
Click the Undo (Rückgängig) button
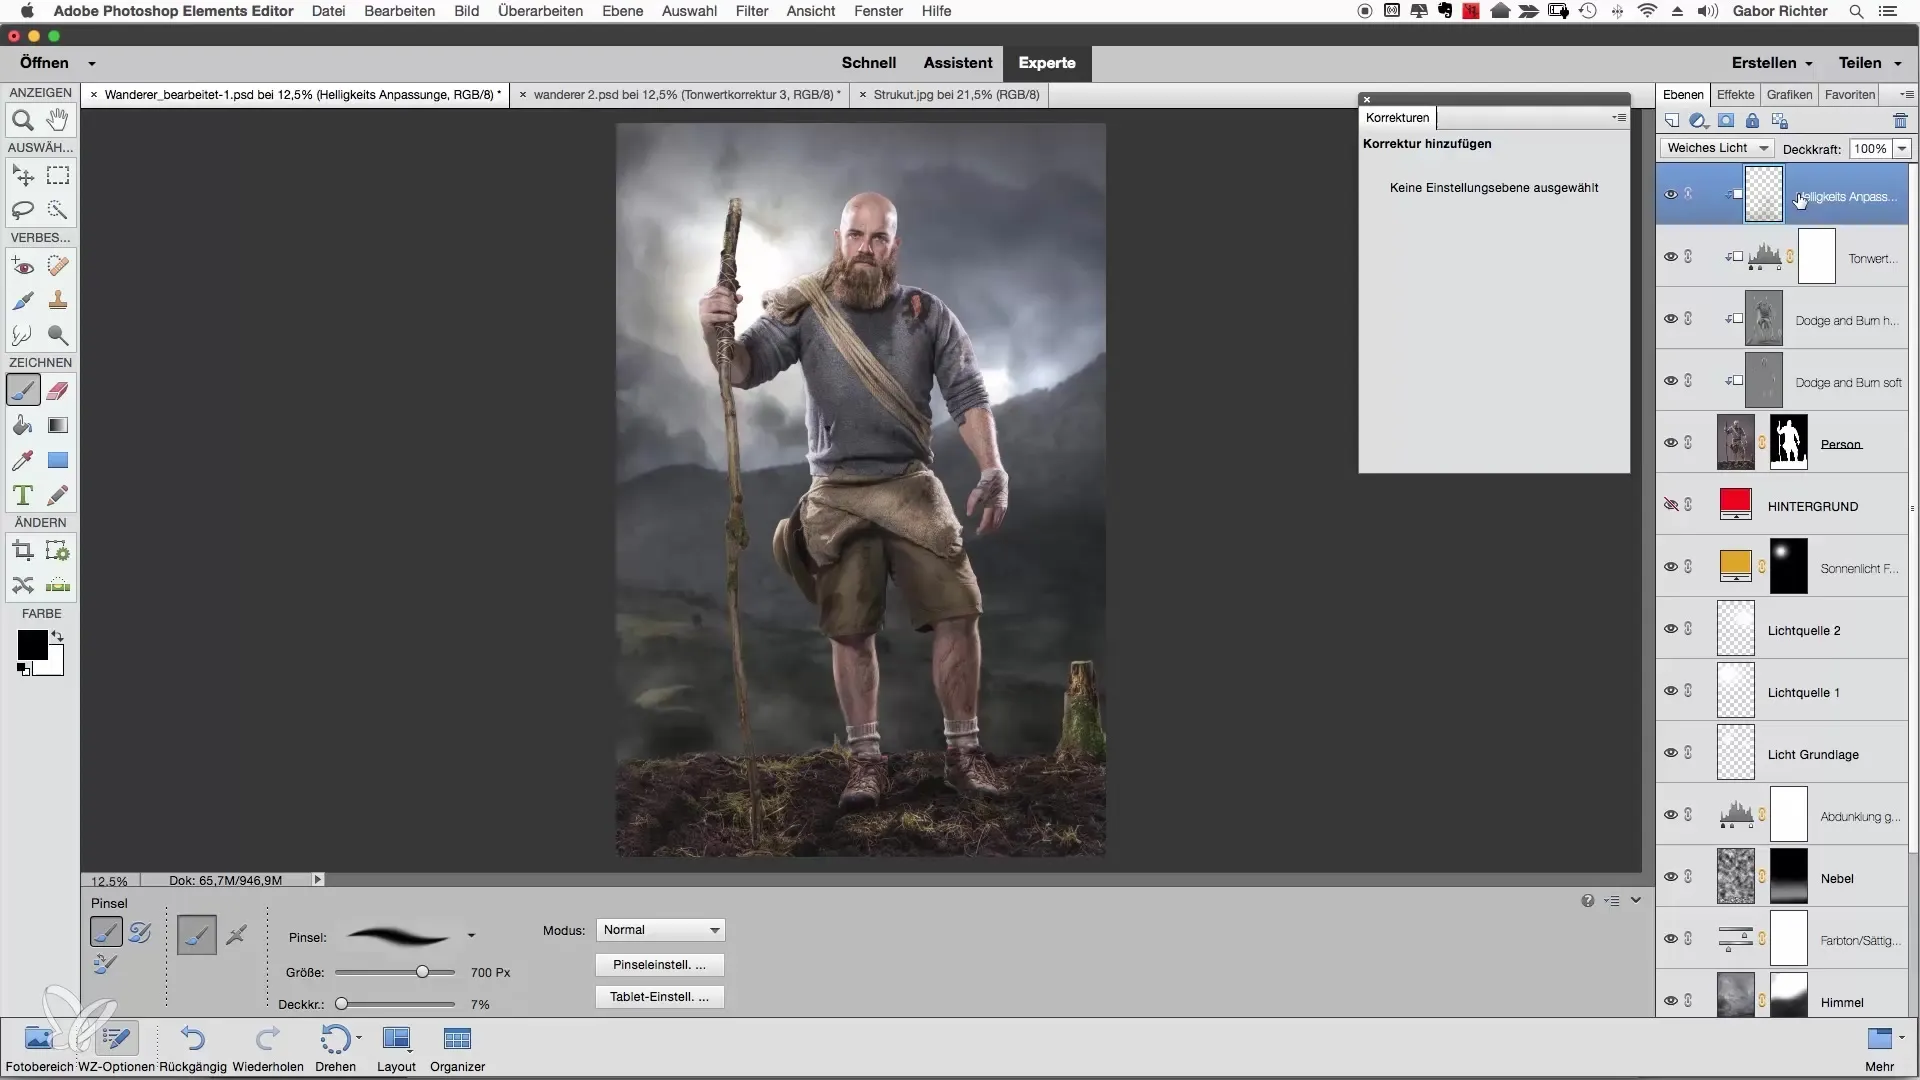[193, 1049]
